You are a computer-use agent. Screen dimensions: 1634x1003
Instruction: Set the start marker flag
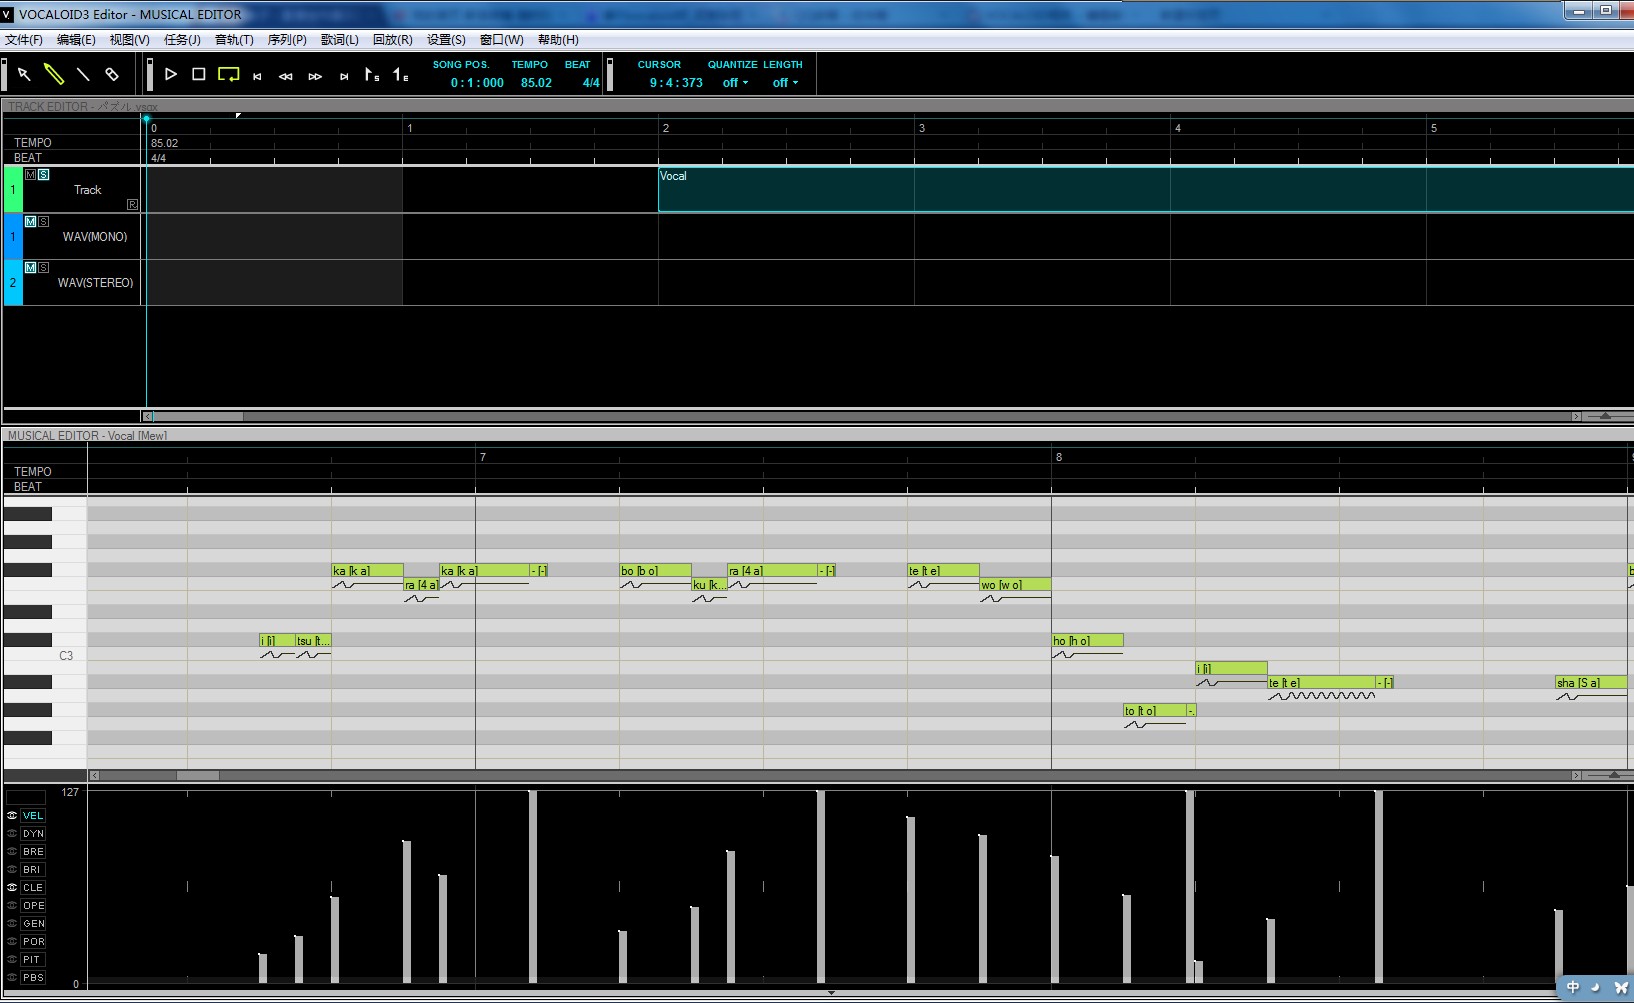[372, 74]
